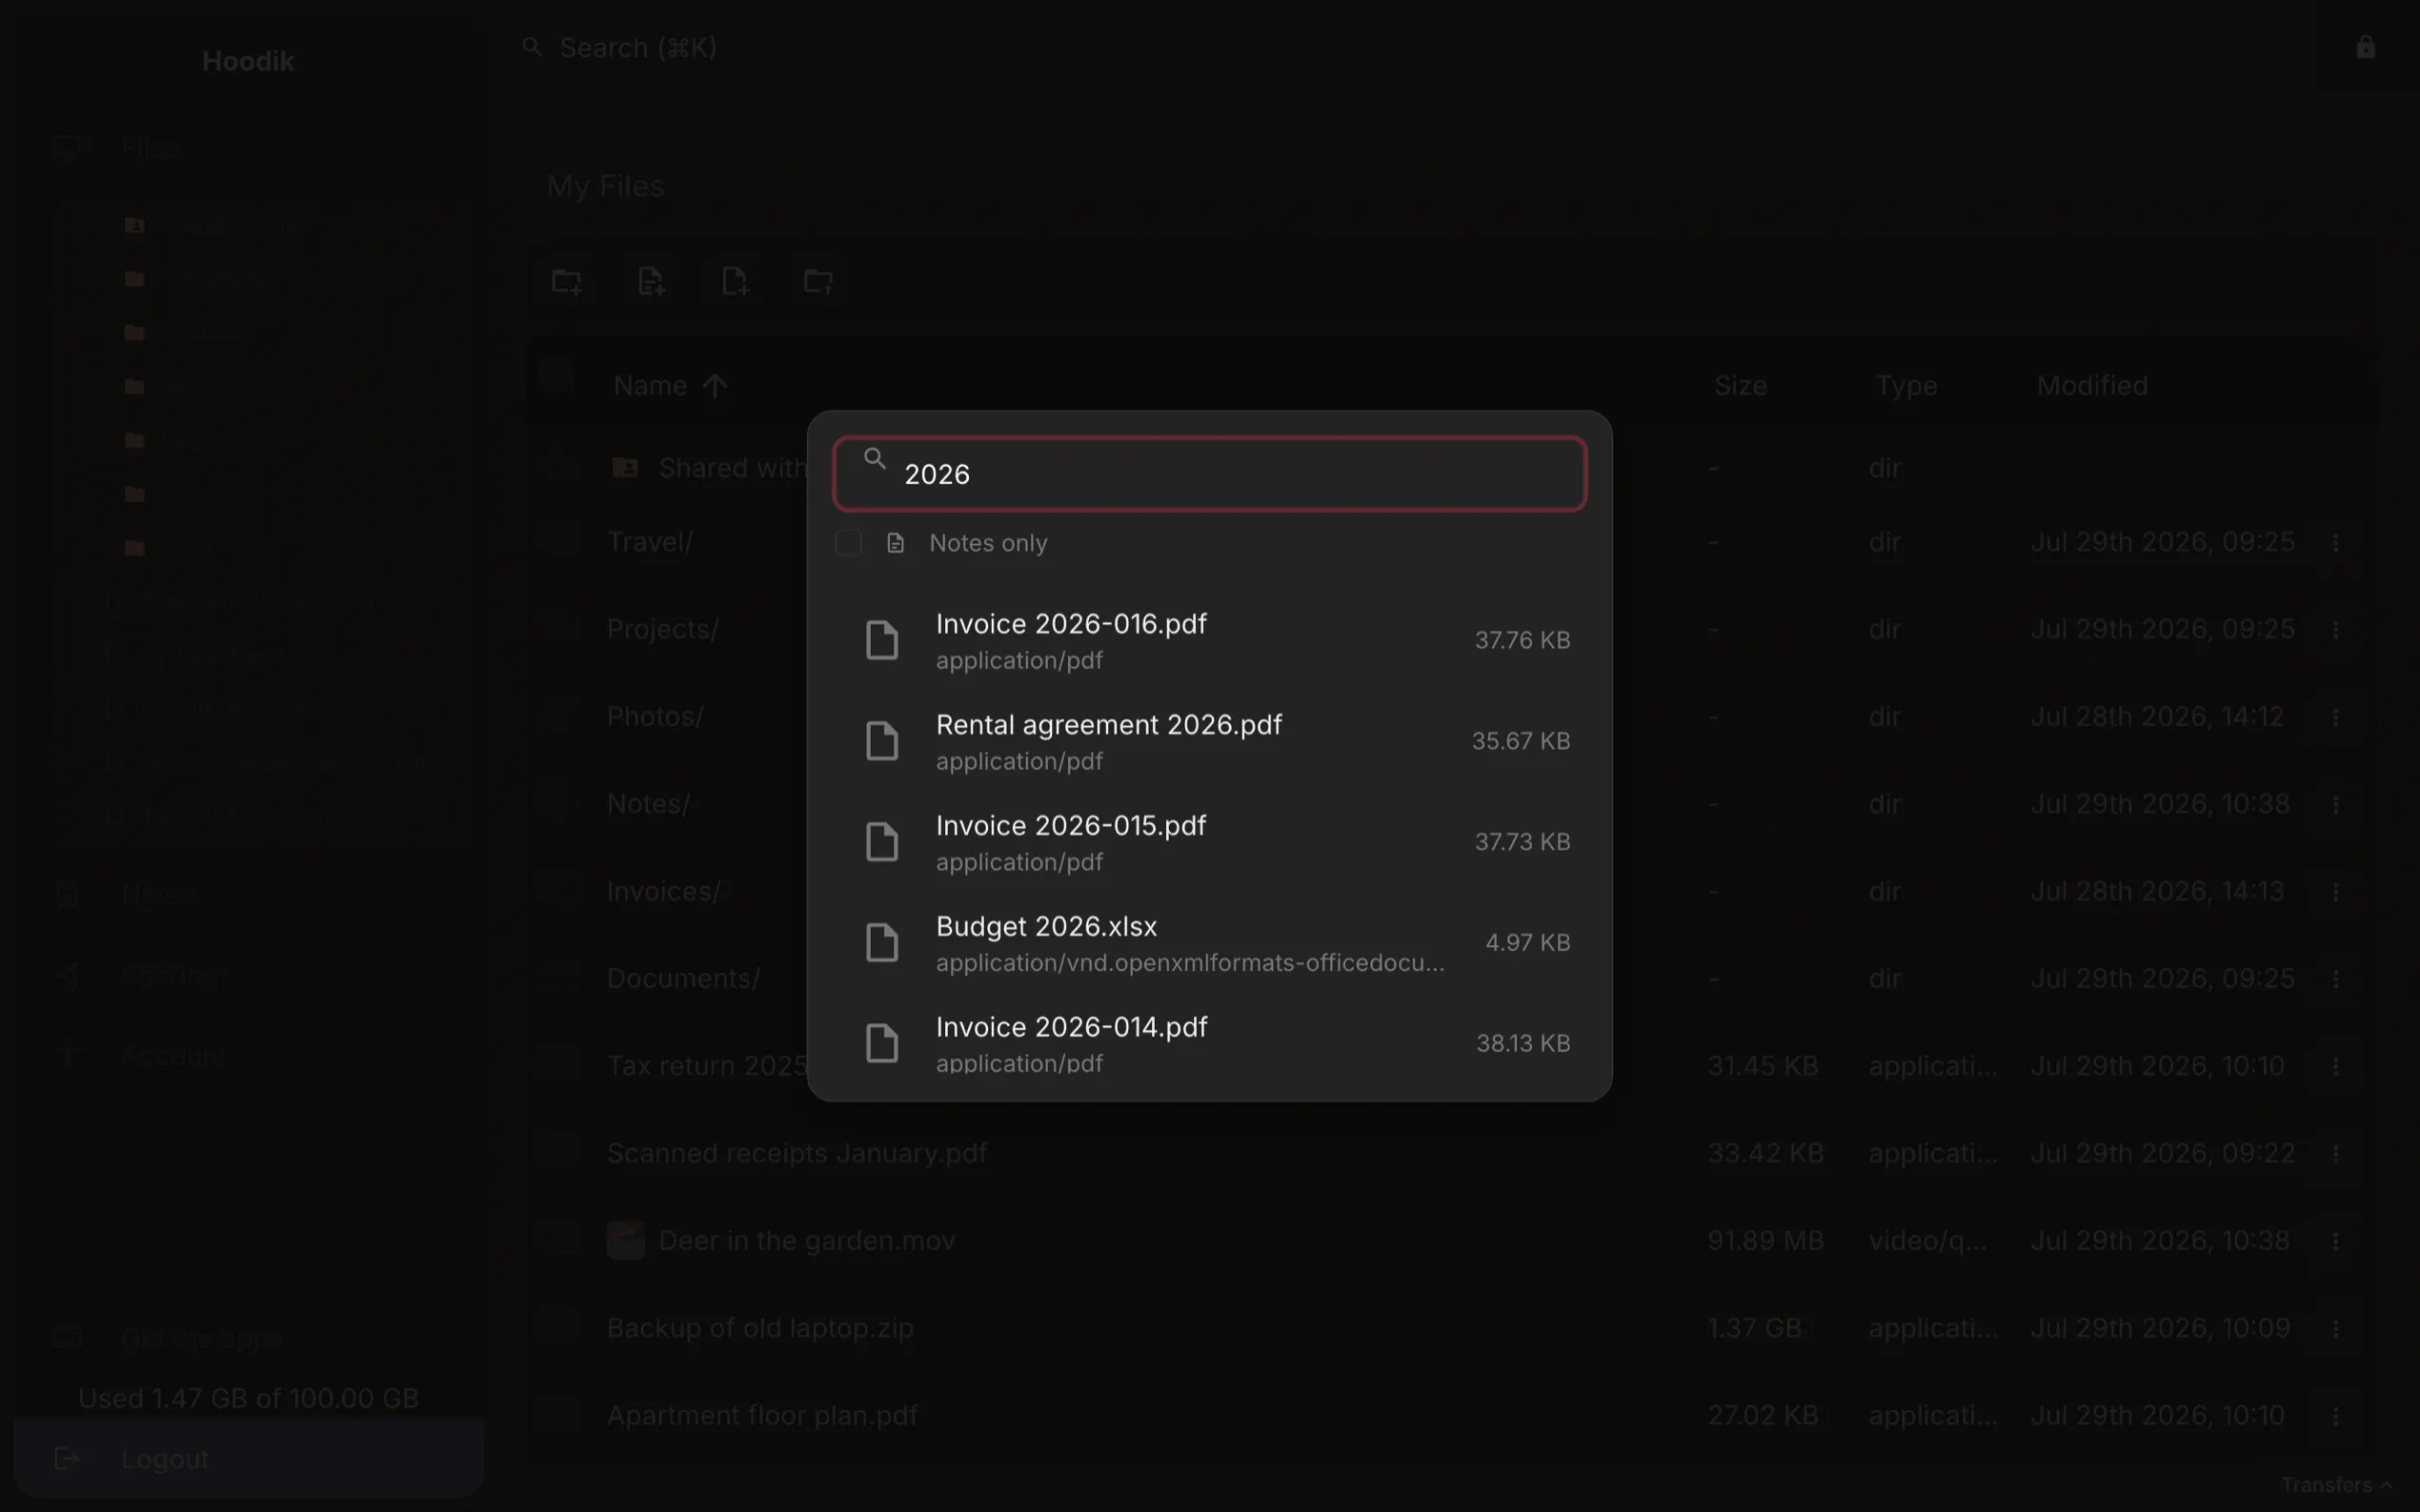Viewport: 2420px width, 1512px height.
Task: Open Apartment floor plan.pdf file
Action: [762, 1415]
